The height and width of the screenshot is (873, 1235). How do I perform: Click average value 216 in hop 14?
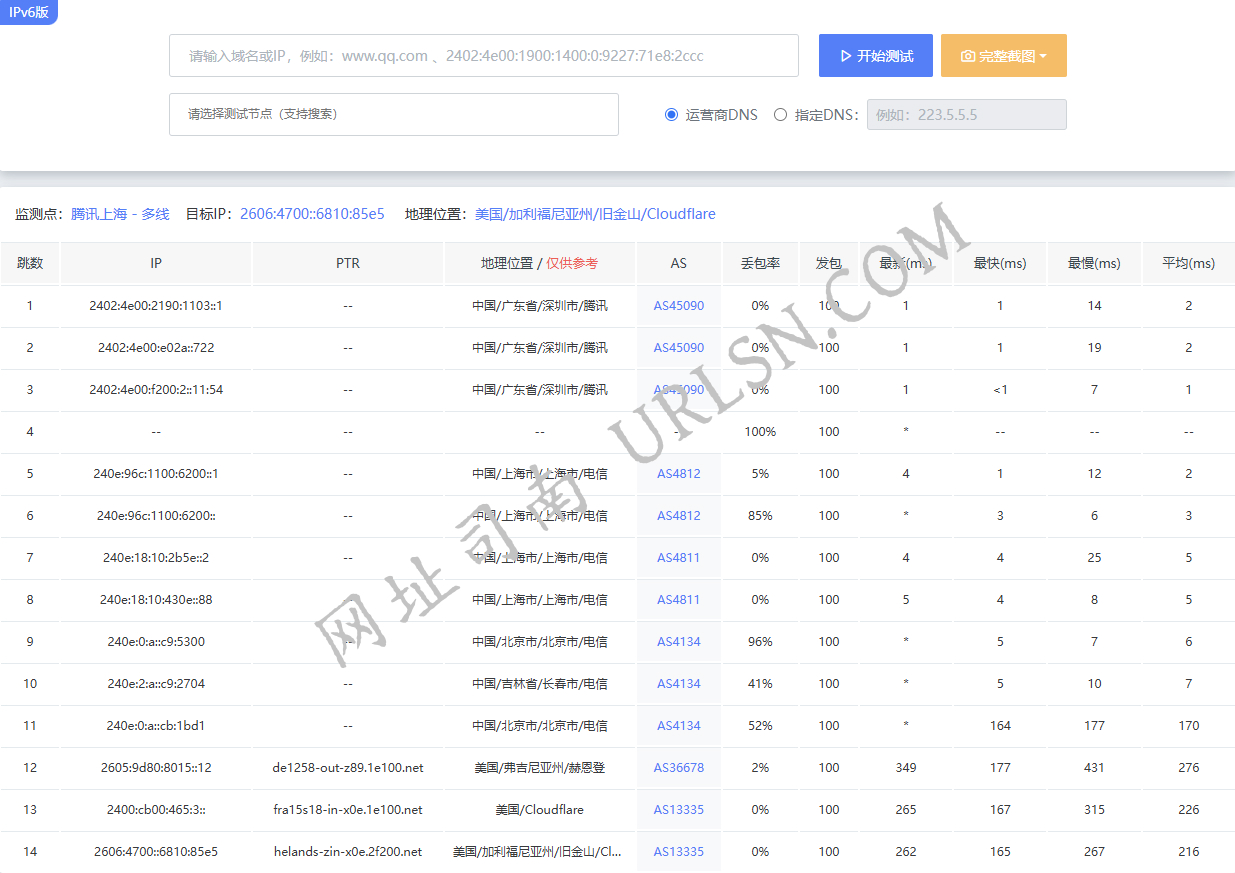click(x=1189, y=852)
